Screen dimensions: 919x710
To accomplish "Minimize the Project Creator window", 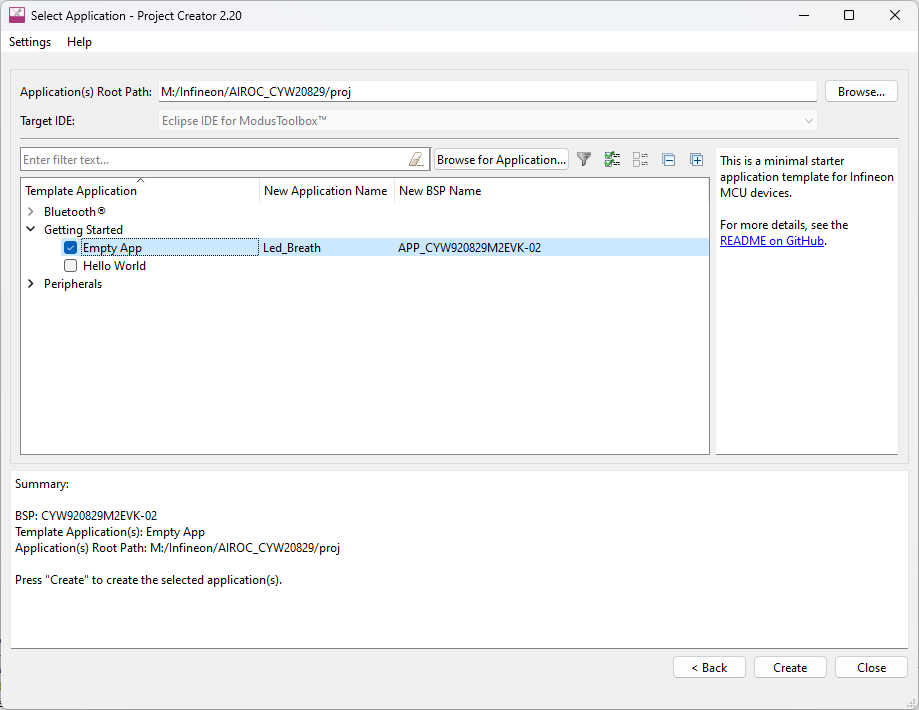I will pyautogui.click(x=804, y=15).
